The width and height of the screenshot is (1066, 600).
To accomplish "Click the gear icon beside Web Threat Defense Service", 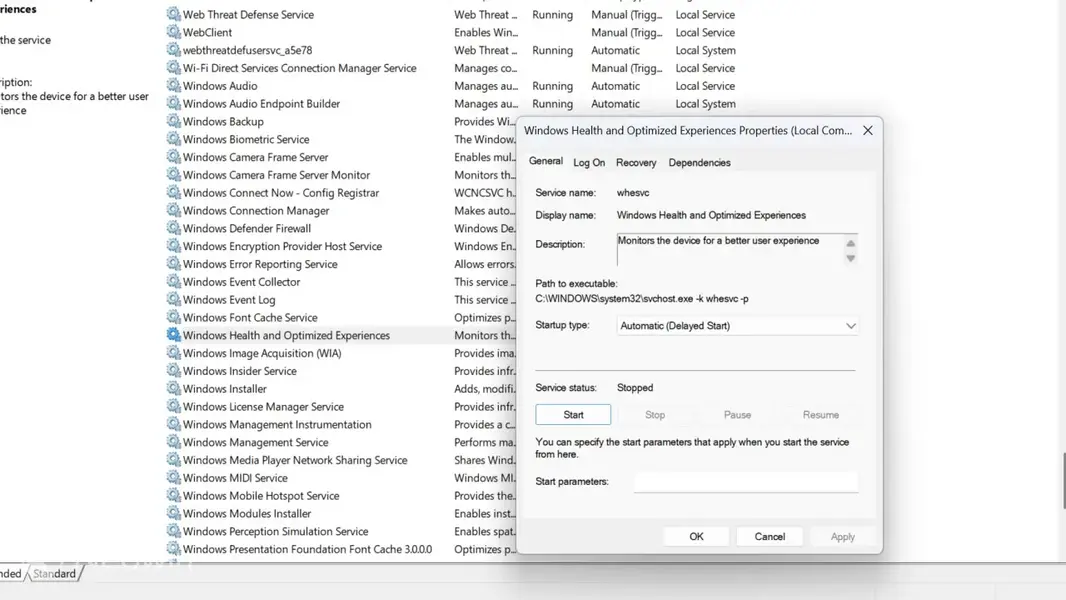I will [173, 14].
